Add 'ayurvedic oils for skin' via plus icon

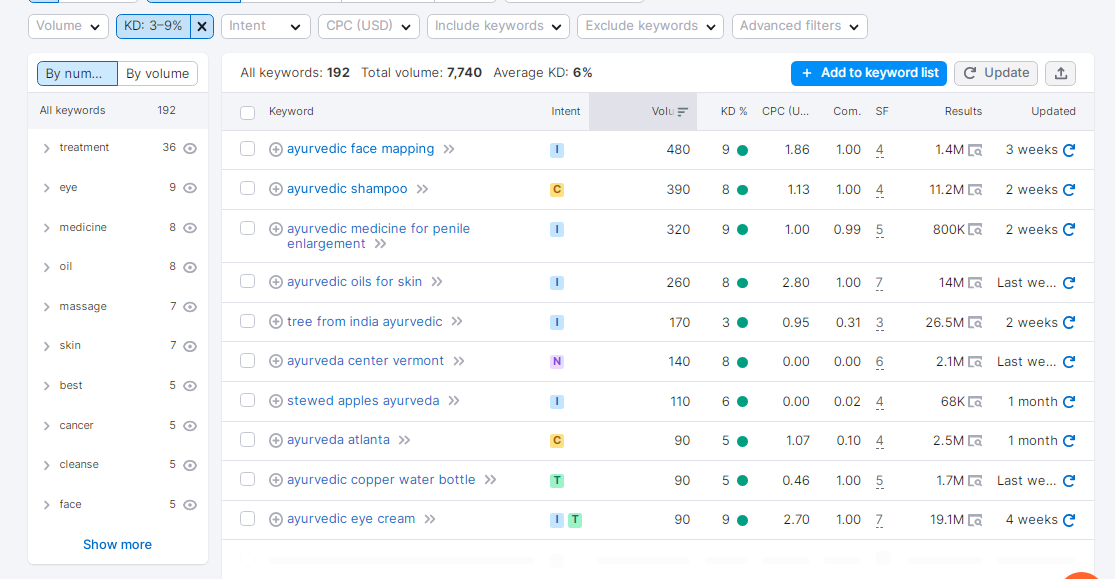point(276,282)
